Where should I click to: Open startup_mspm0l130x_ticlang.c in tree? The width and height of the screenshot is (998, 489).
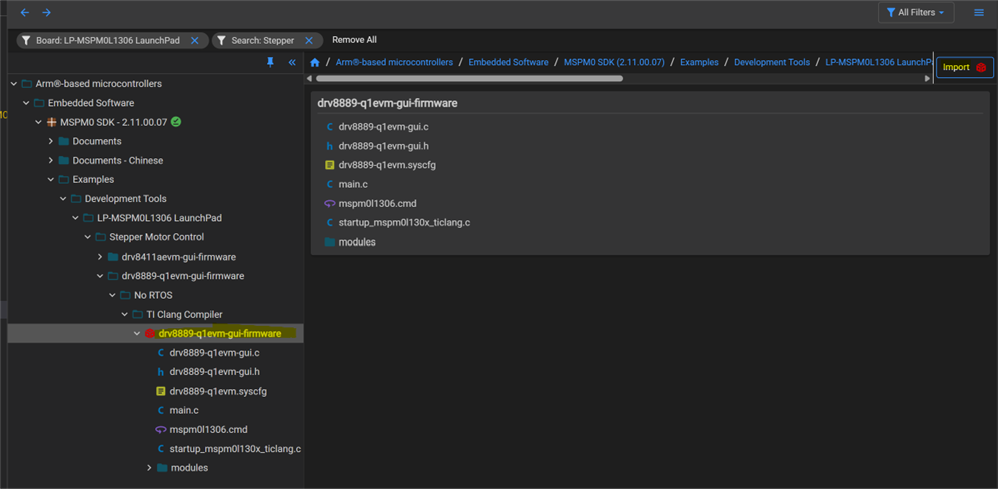click(x=235, y=448)
